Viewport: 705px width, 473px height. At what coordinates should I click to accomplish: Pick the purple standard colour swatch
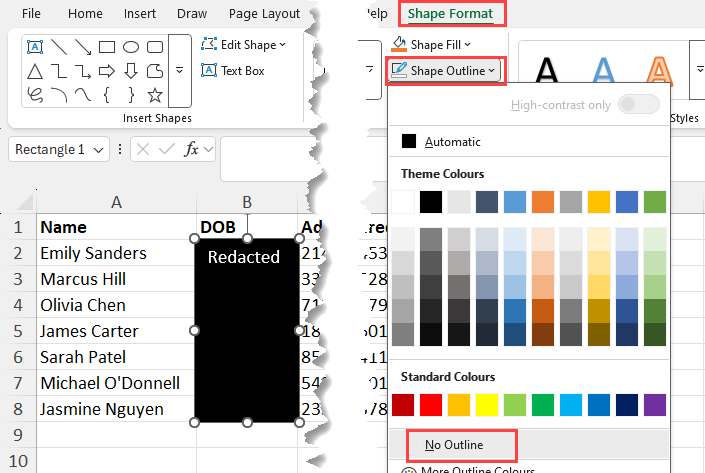click(x=654, y=404)
